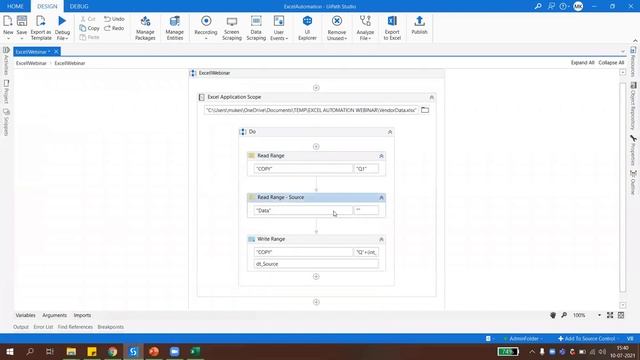
Task: Click Redo in the ribbon
Action: click(x=114, y=28)
